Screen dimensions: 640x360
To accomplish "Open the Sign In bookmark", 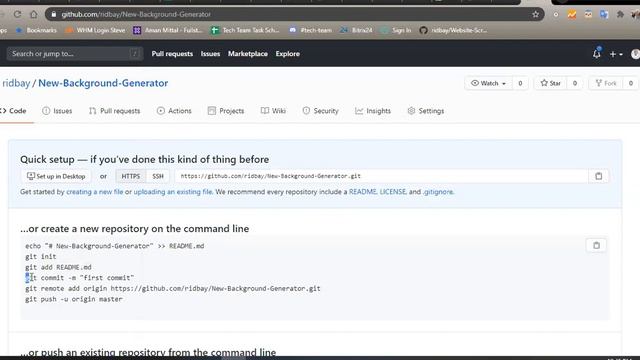I will pyautogui.click(x=396, y=30).
